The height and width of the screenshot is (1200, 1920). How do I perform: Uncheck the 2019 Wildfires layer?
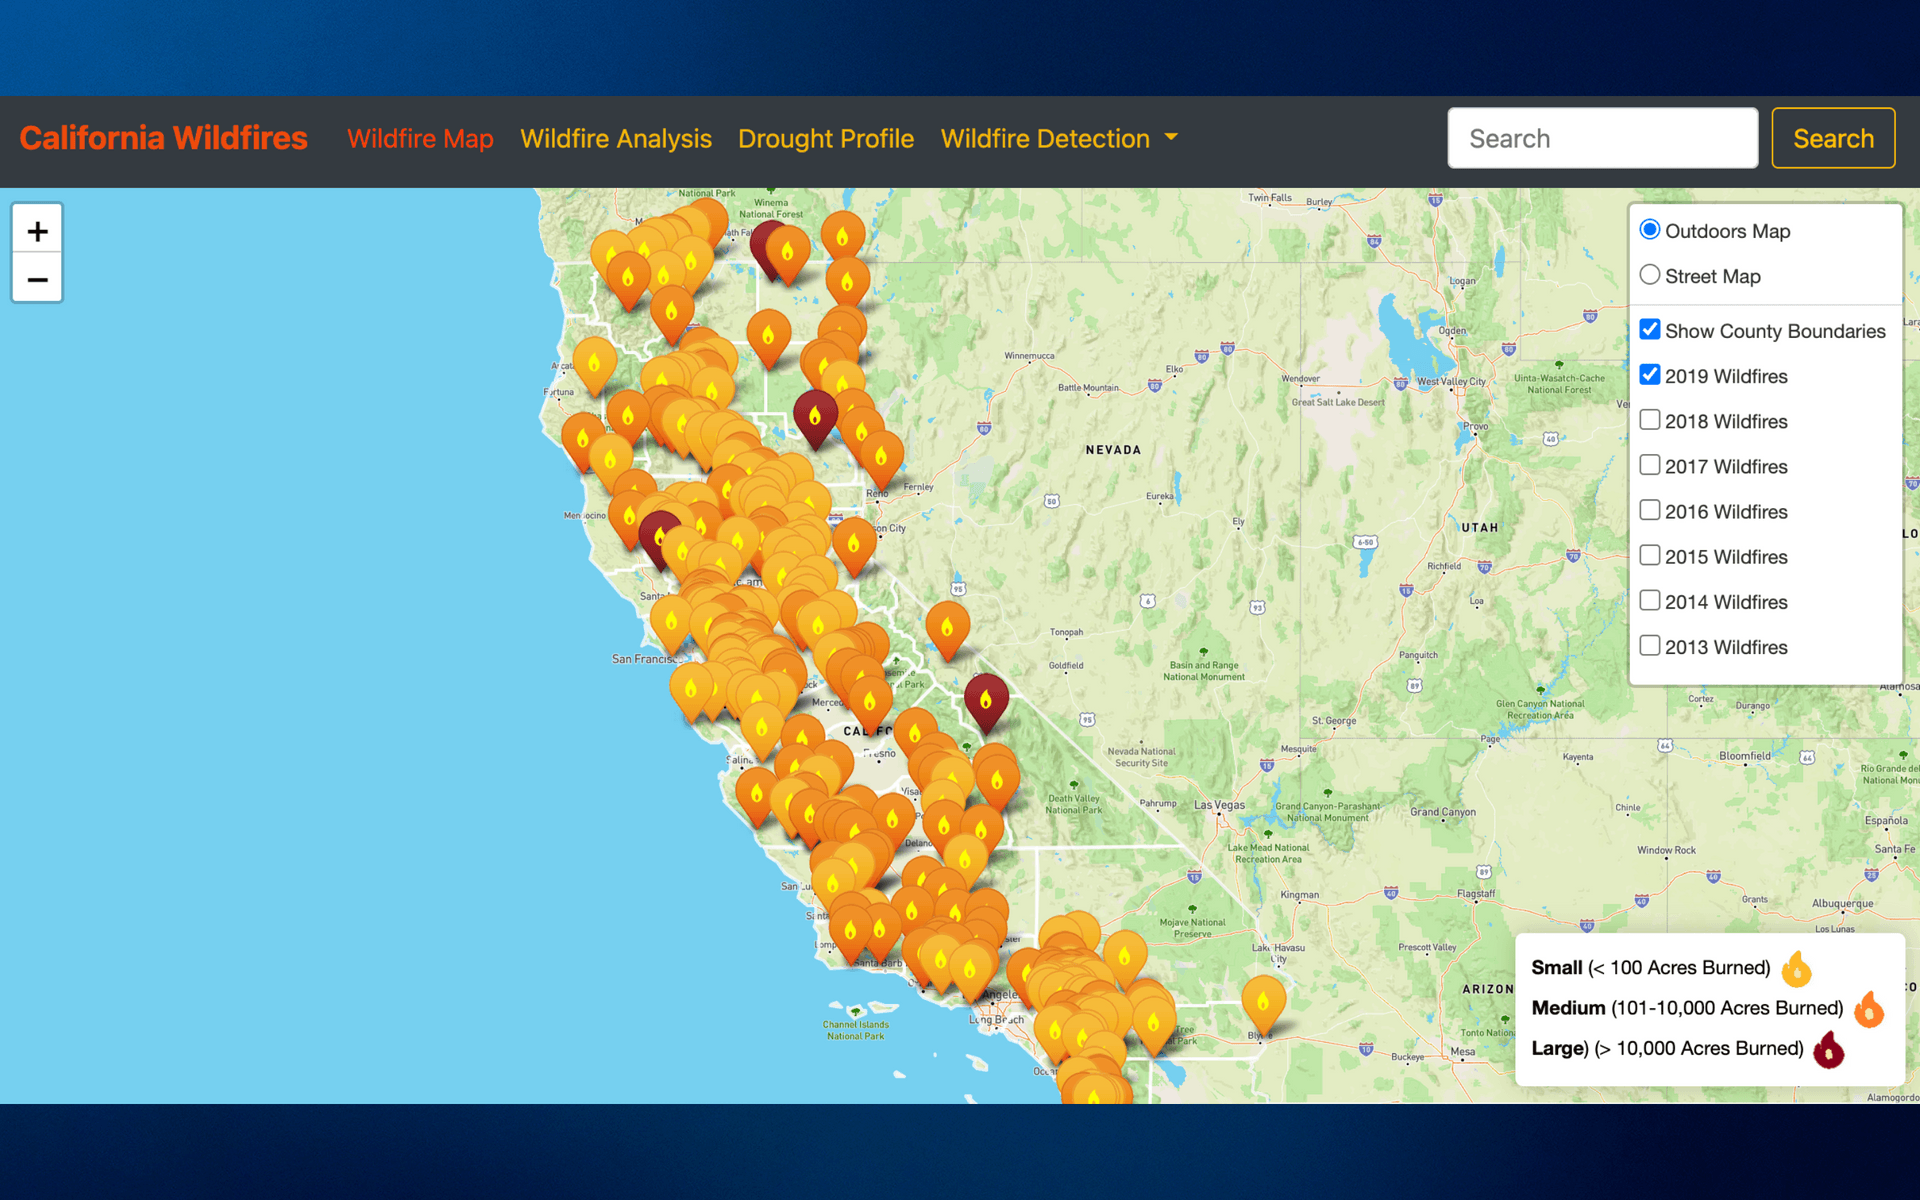(1650, 375)
